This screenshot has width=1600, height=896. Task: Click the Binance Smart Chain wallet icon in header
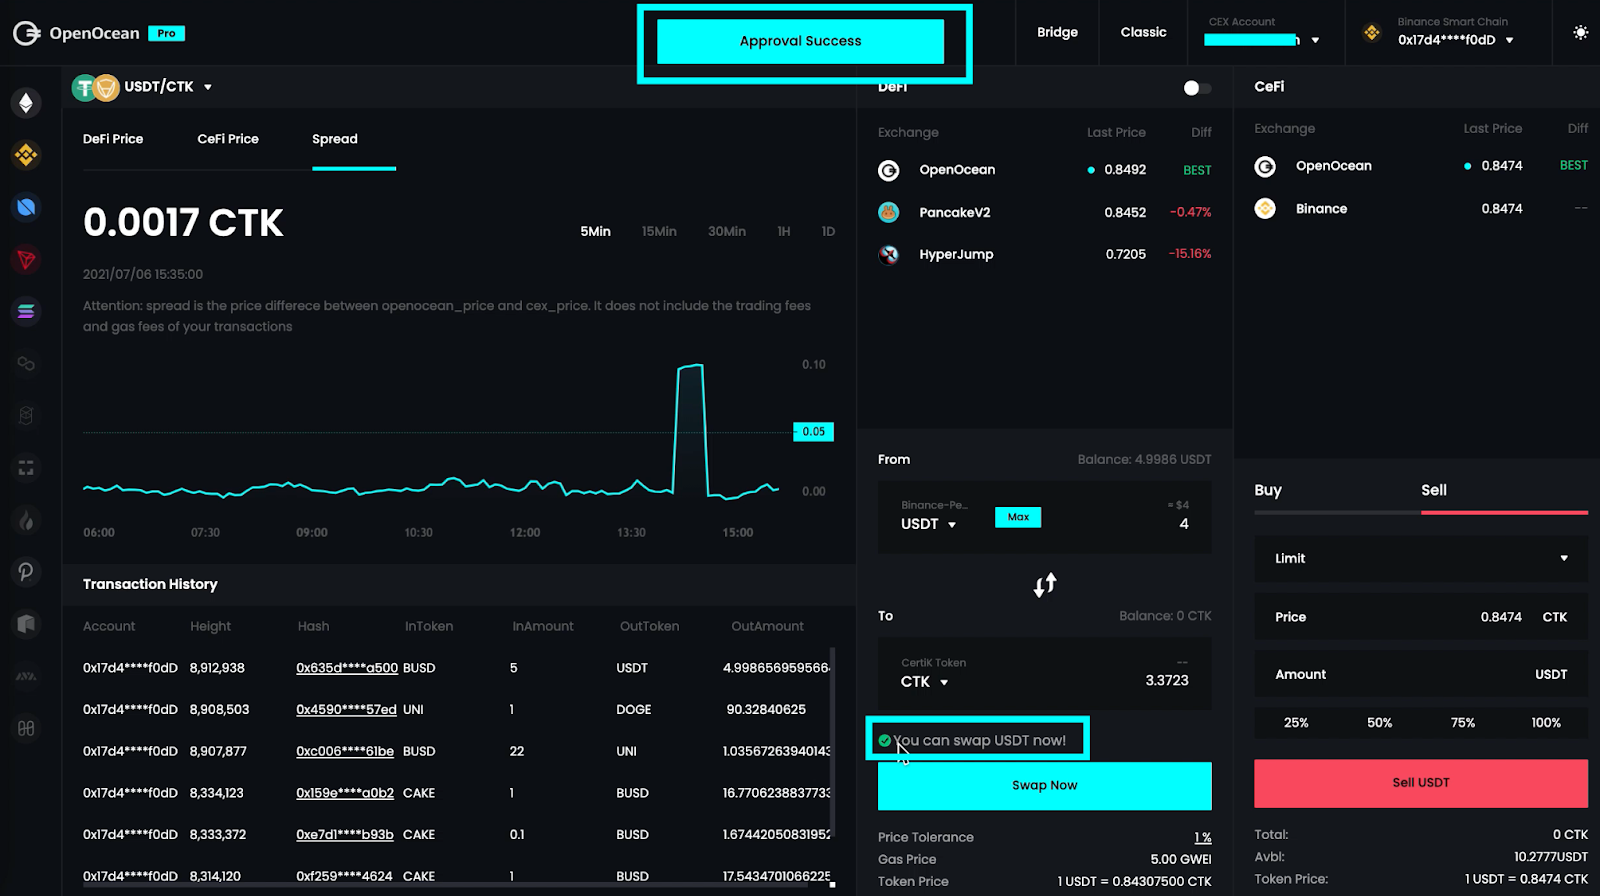click(x=1372, y=33)
